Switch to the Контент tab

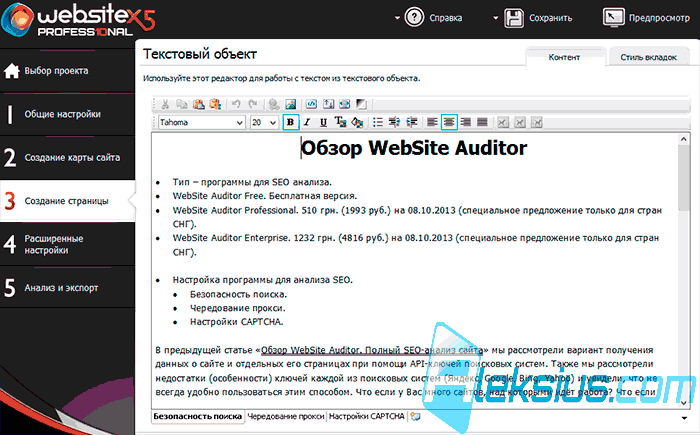point(564,57)
